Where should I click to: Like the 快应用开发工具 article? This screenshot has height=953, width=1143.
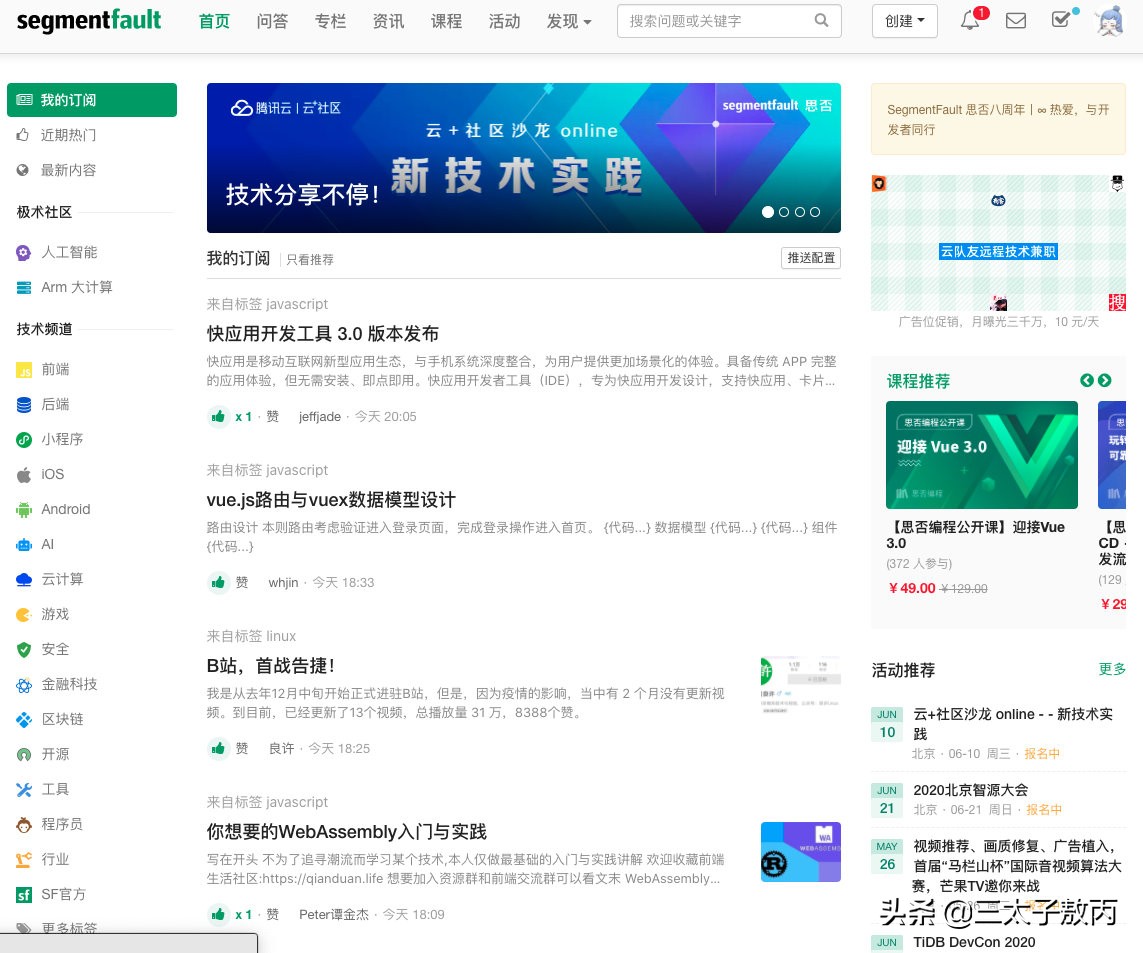click(x=218, y=416)
